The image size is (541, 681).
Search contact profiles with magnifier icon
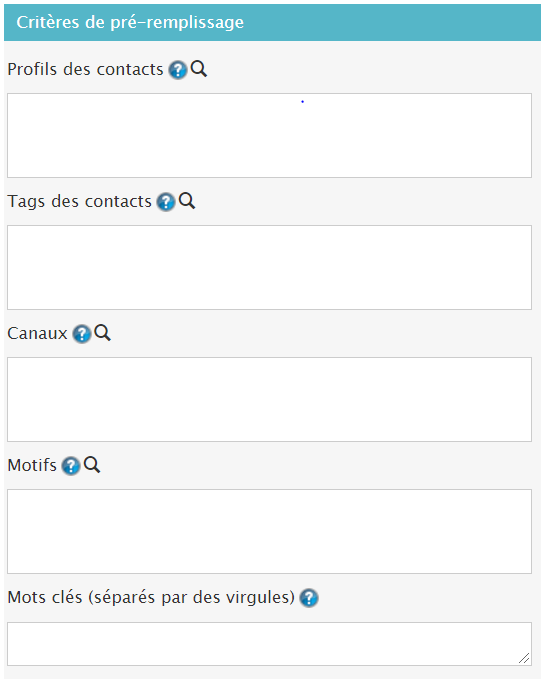click(199, 69)
